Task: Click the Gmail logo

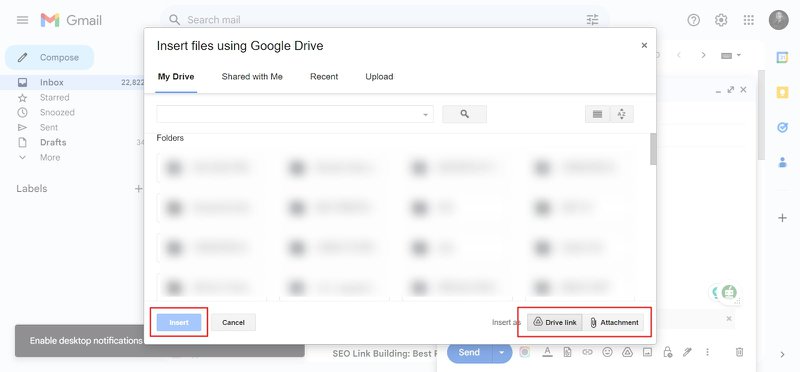Action: [71, 20]
